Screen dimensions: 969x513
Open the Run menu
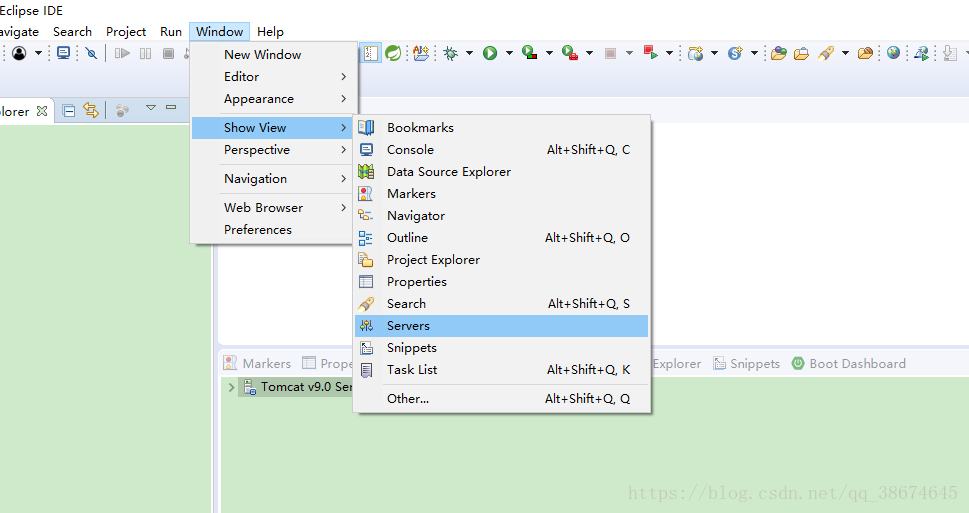click(171, 32)
